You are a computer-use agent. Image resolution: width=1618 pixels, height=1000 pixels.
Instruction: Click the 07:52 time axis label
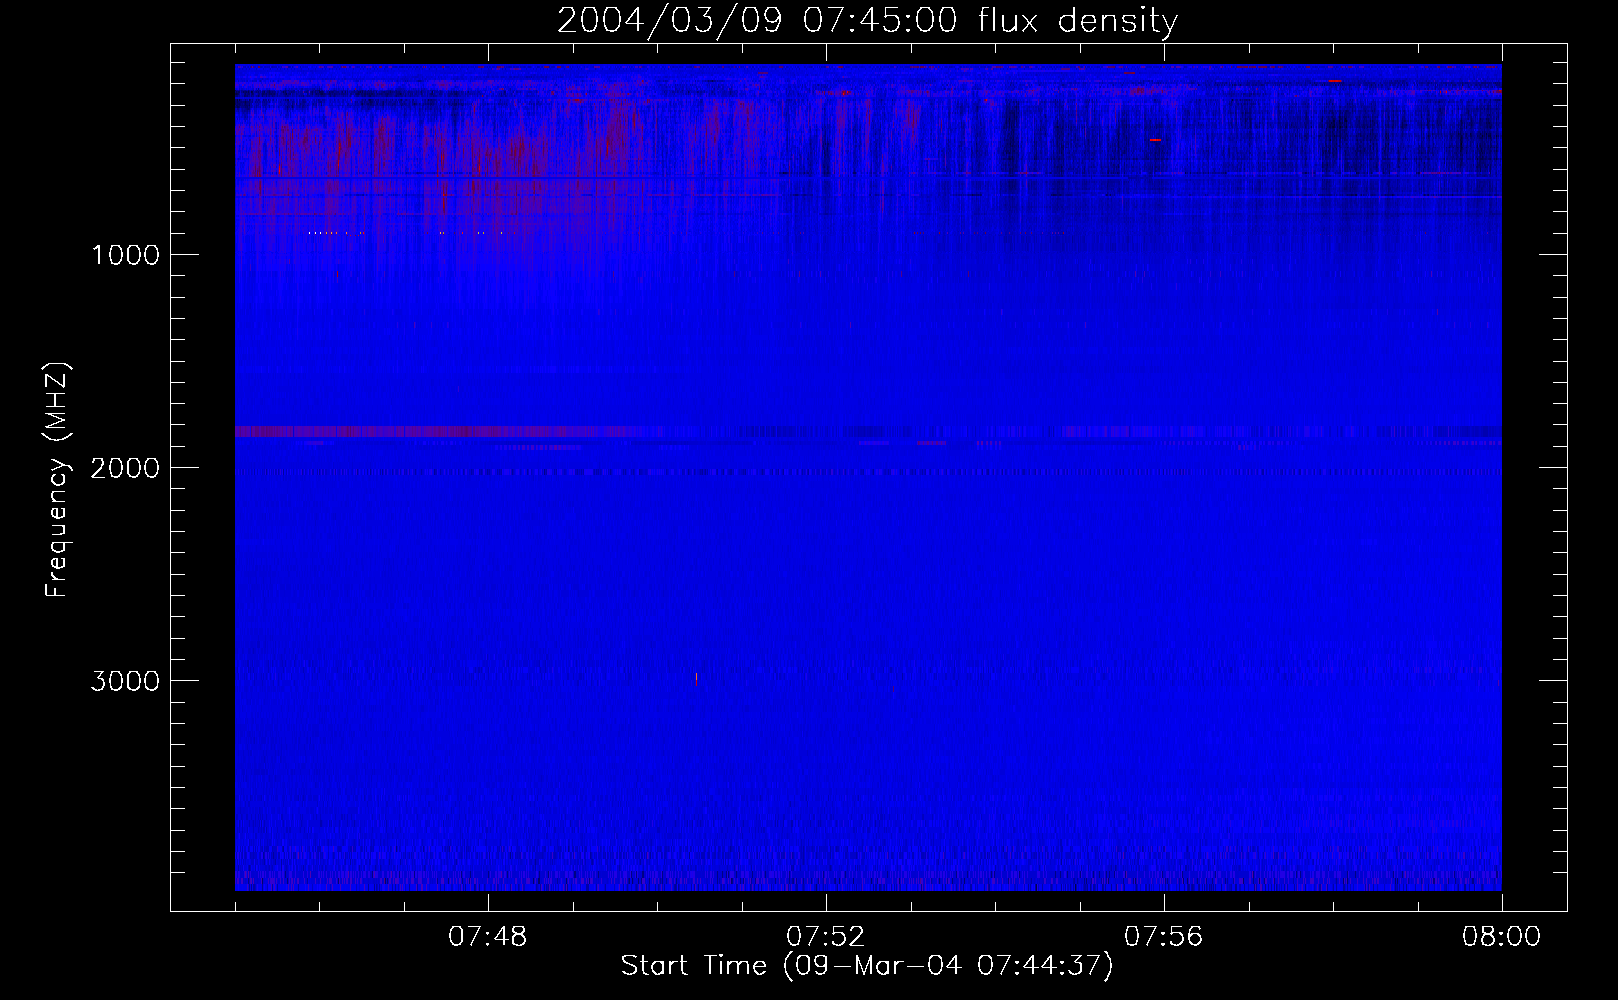tap(826, 937)
